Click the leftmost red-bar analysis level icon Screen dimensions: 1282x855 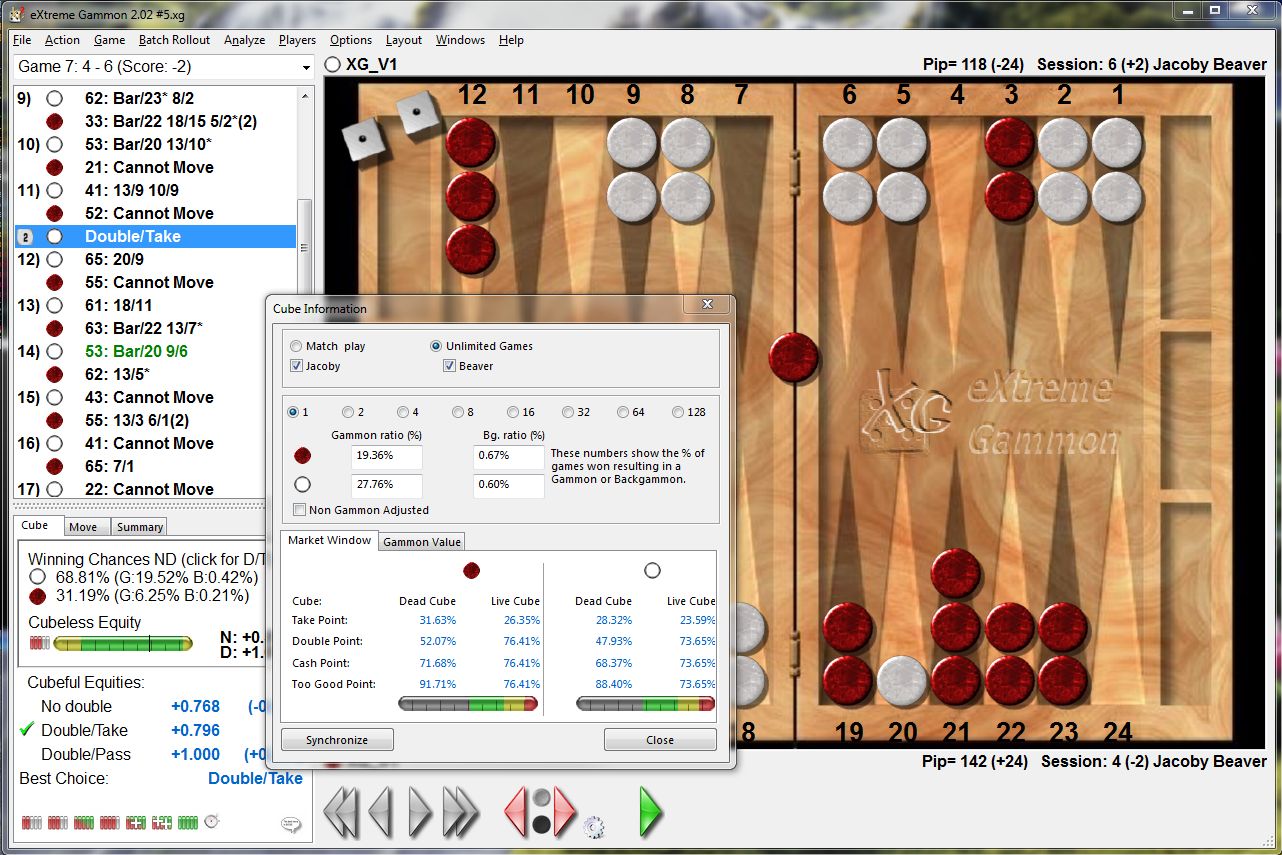coord(32,822)
